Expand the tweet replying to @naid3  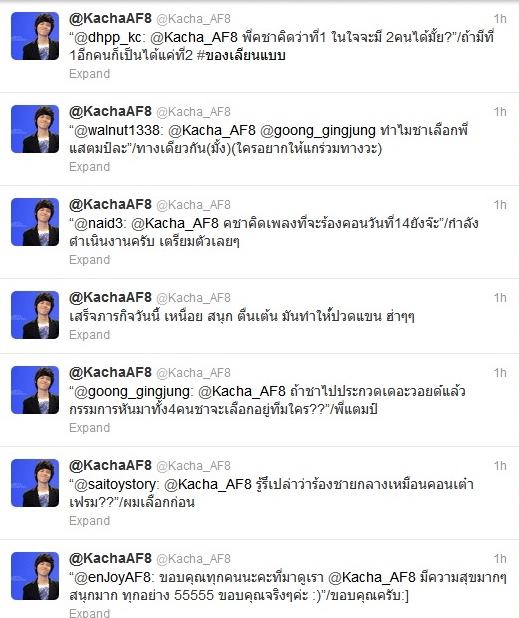[x=89, y=260]
